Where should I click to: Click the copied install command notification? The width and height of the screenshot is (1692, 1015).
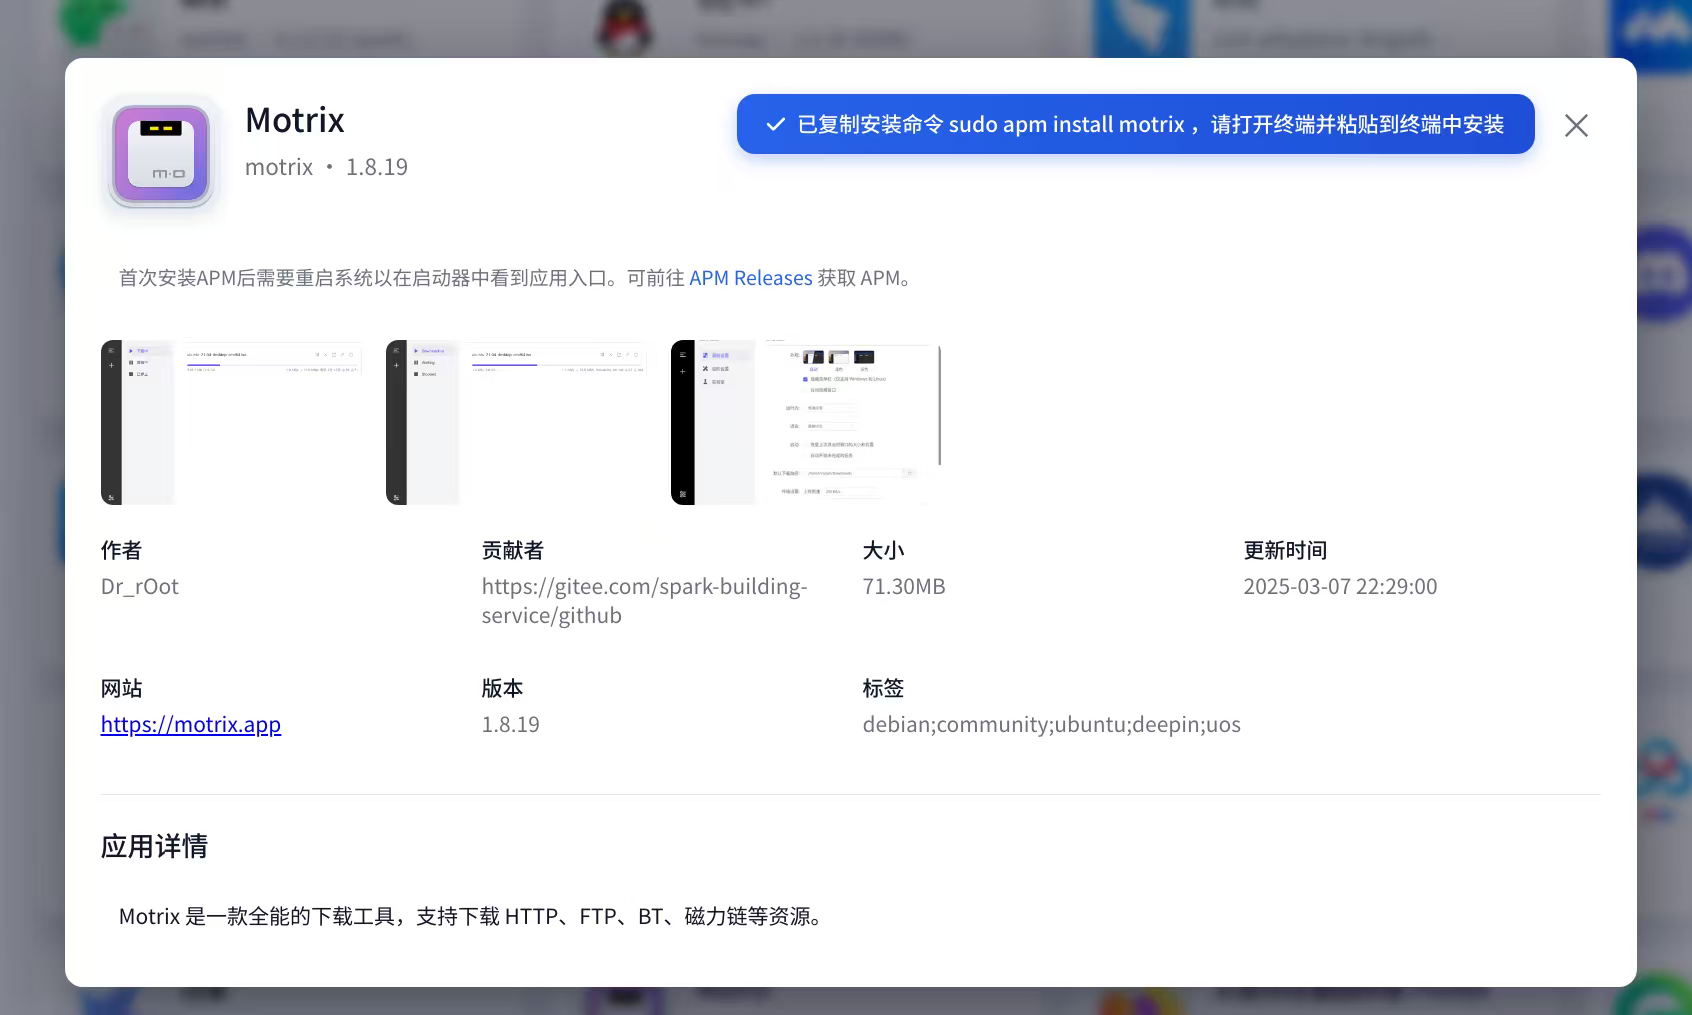pyautogui.click(x=1135, y=124)
